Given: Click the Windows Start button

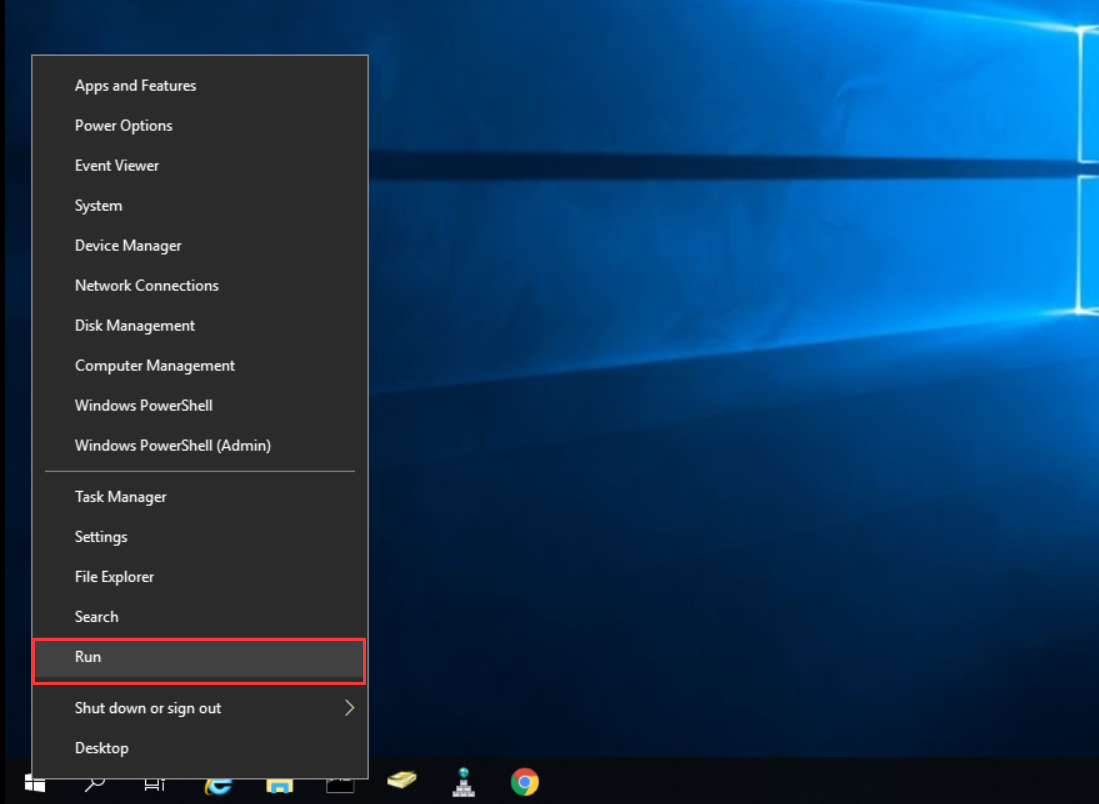Looking at the screenshot, I should point(35,783).
